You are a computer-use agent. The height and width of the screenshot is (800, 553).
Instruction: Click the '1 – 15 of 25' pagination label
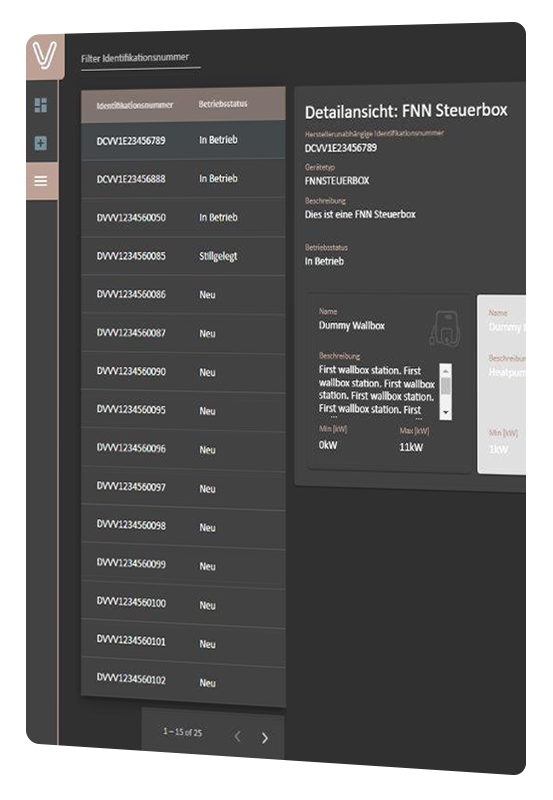click(x=183, y=732)
